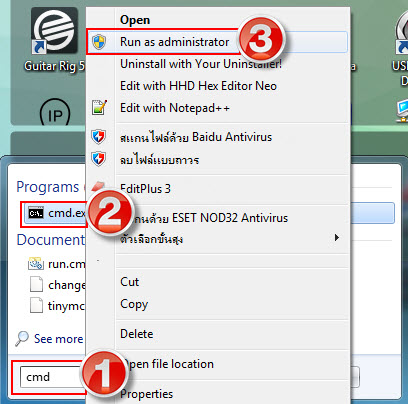
Task: Click the UAC shield icon beside Run as administrator
Action: click(x=99, y=42)
